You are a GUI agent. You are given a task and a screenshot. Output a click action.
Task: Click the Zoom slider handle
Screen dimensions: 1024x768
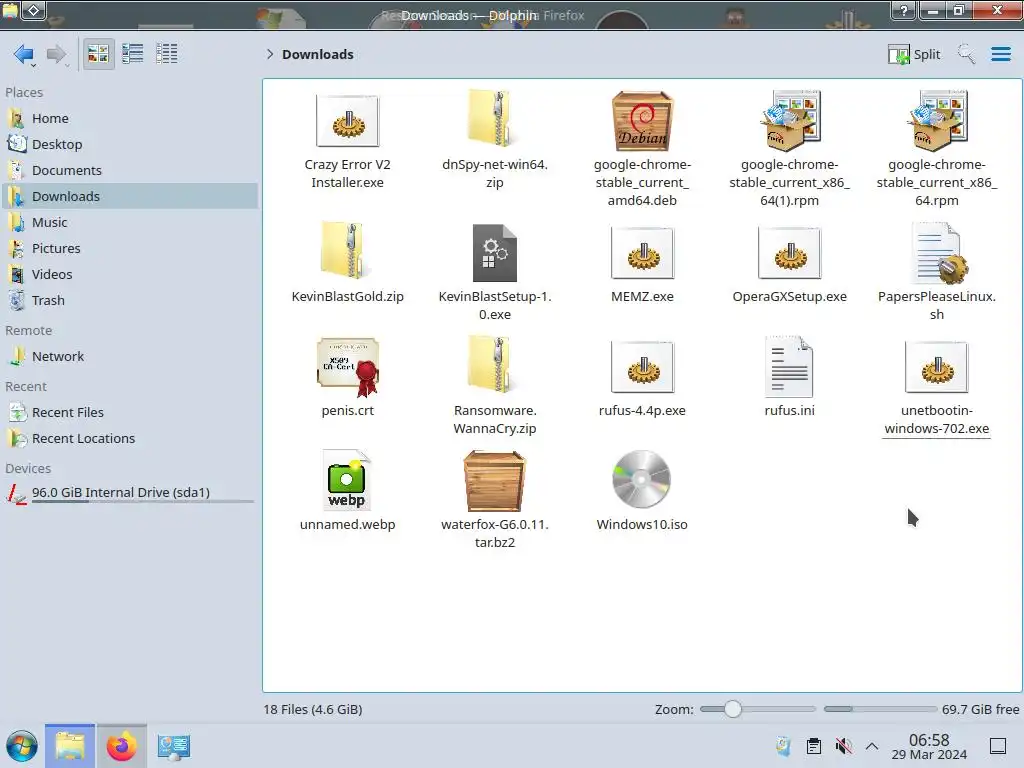[733, 709]
